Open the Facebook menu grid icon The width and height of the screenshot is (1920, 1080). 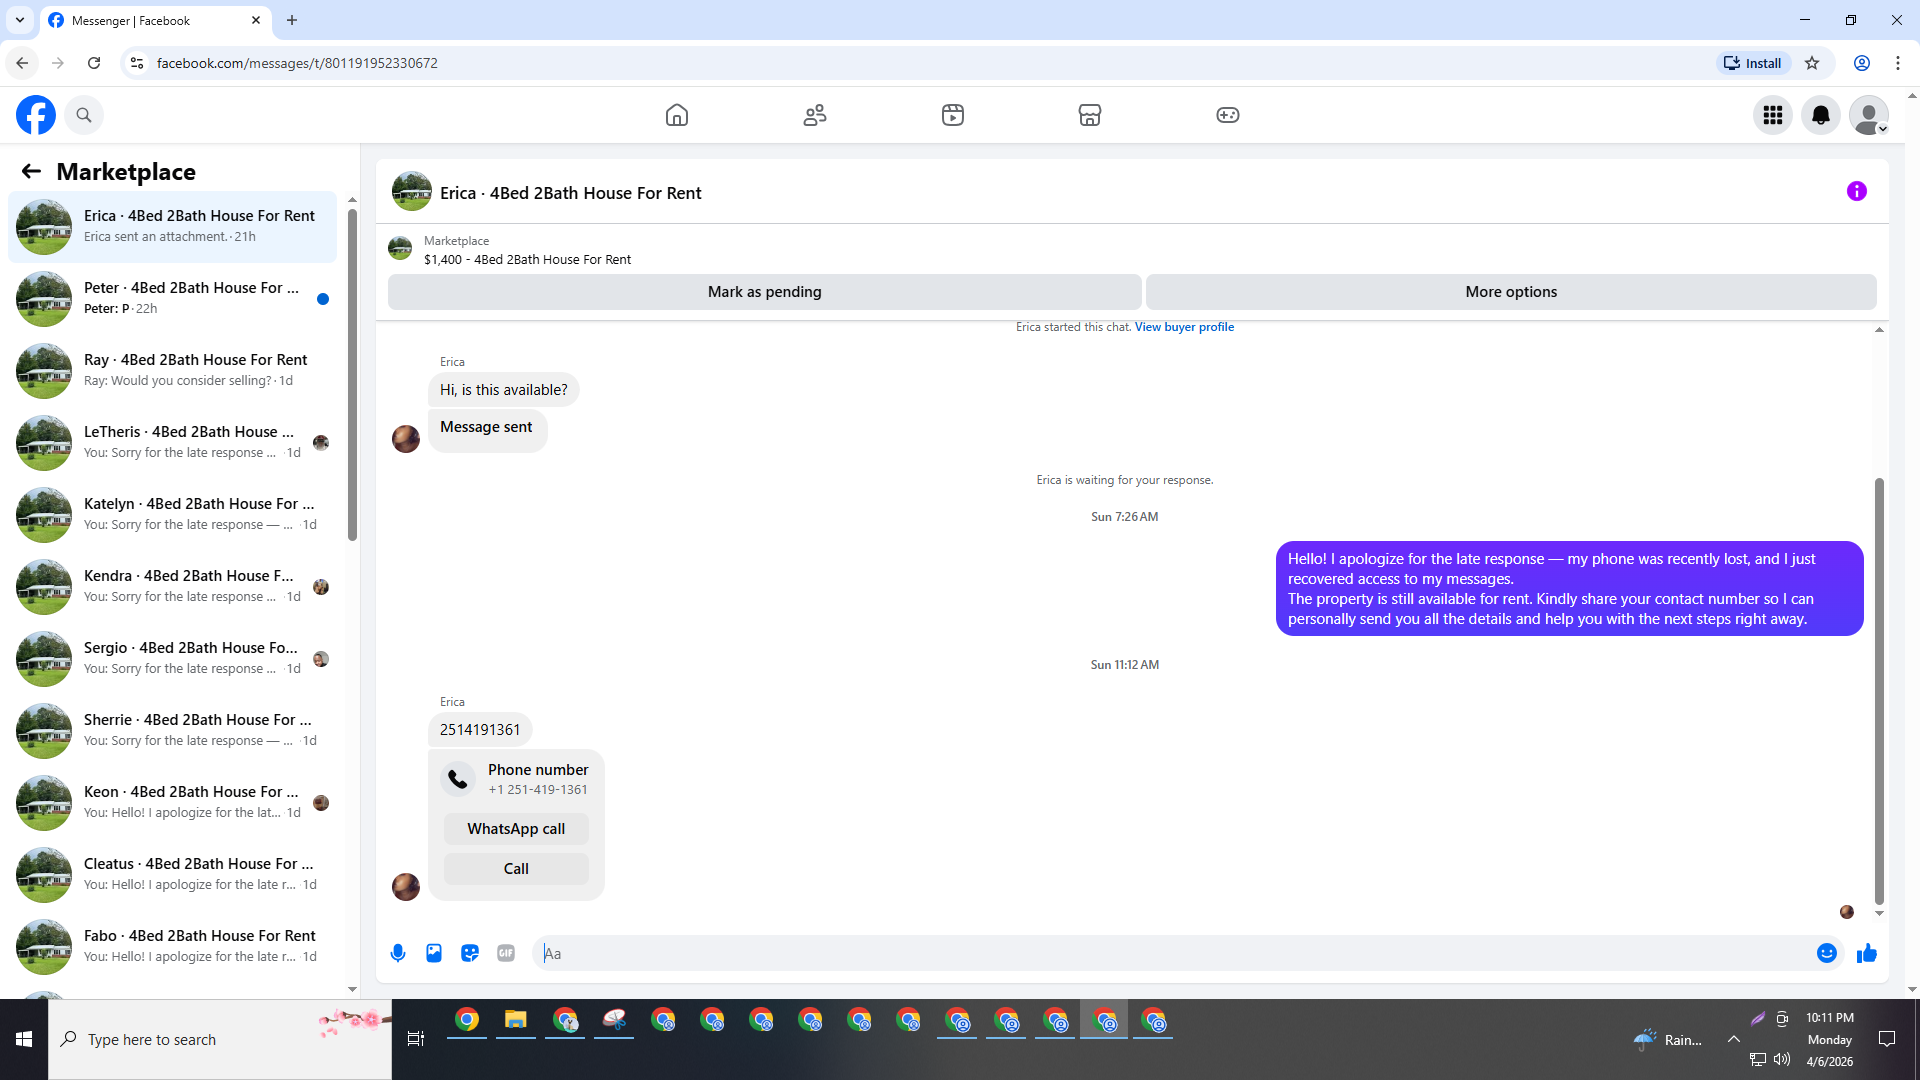click(x=1773, y=115)
